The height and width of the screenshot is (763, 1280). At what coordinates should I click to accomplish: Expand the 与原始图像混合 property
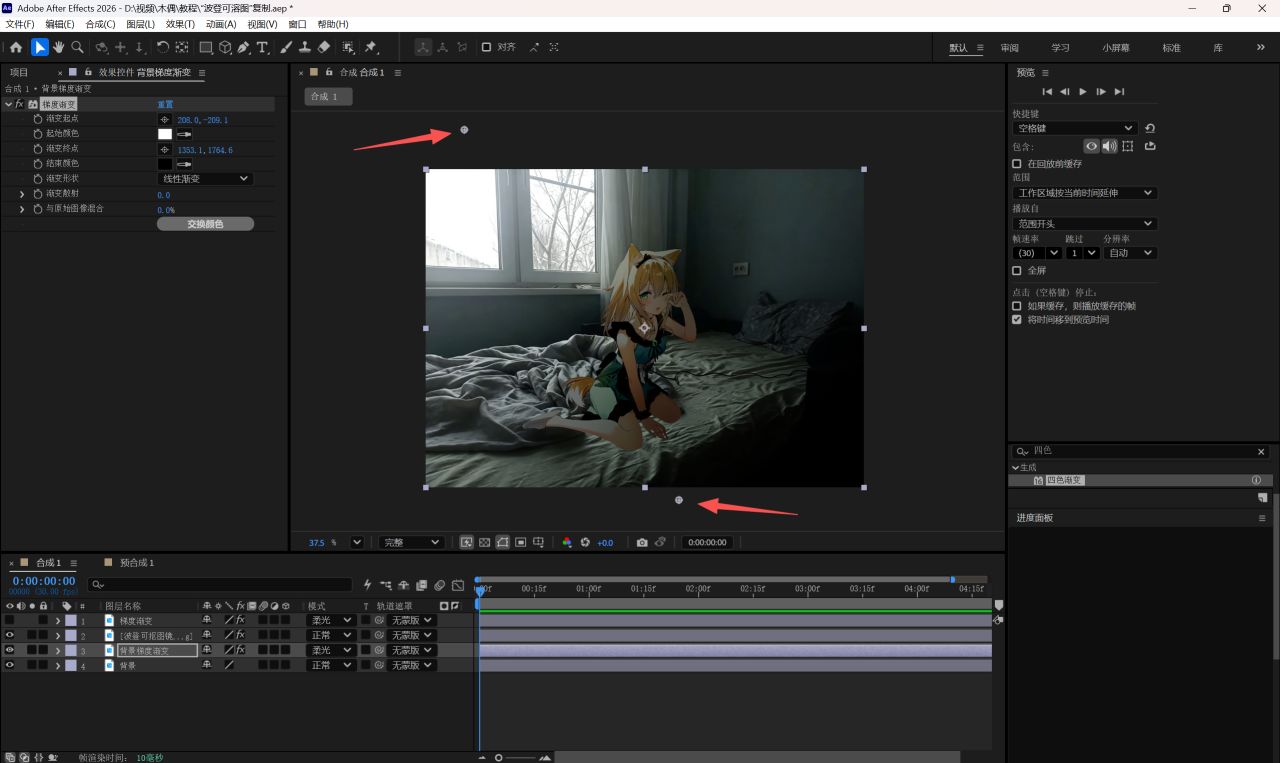(x=22, y=209)
